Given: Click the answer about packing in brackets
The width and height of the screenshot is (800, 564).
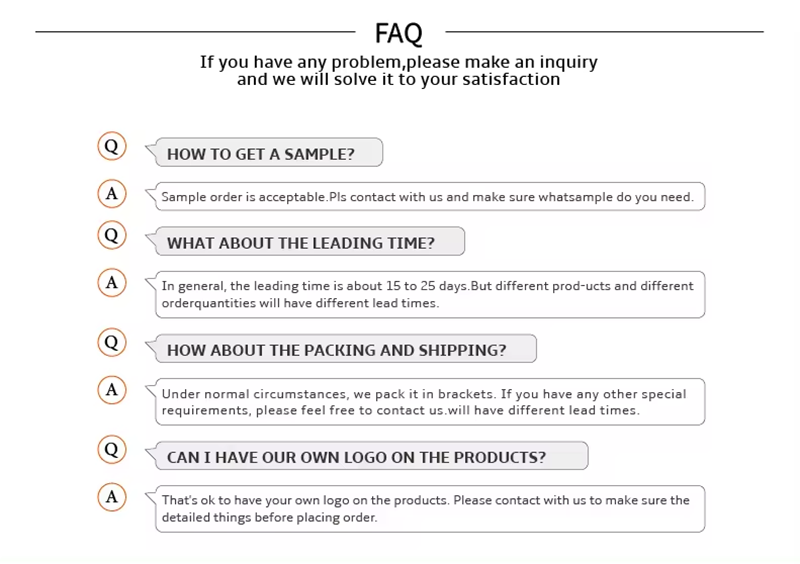Looking at the screenshot, I should point(428,402).
